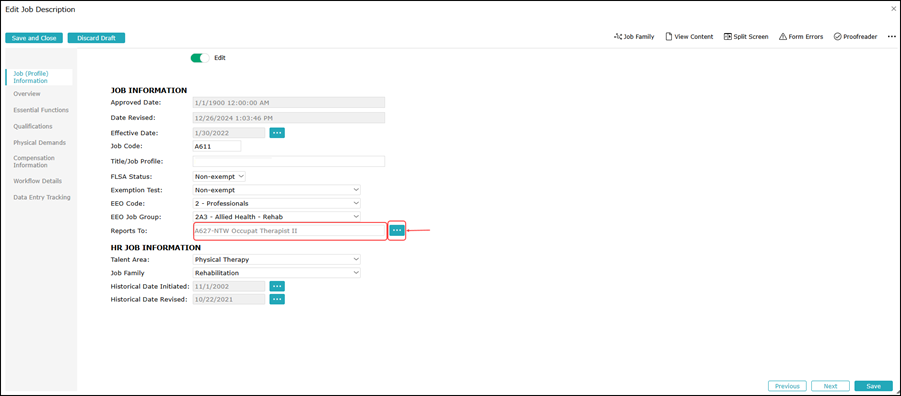Image resolution: width=901 pixels, height=396 pixels.
Task: Click the Title/Job Profile field
Action: 288,162
